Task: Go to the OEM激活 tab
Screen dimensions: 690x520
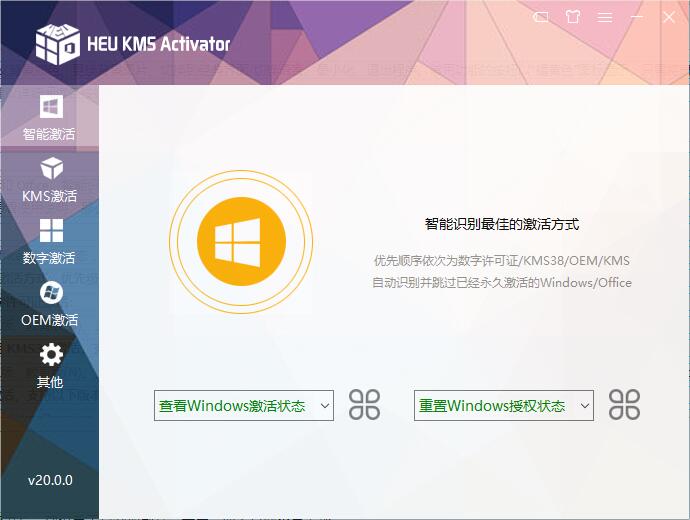Action: tap(49, 304)
